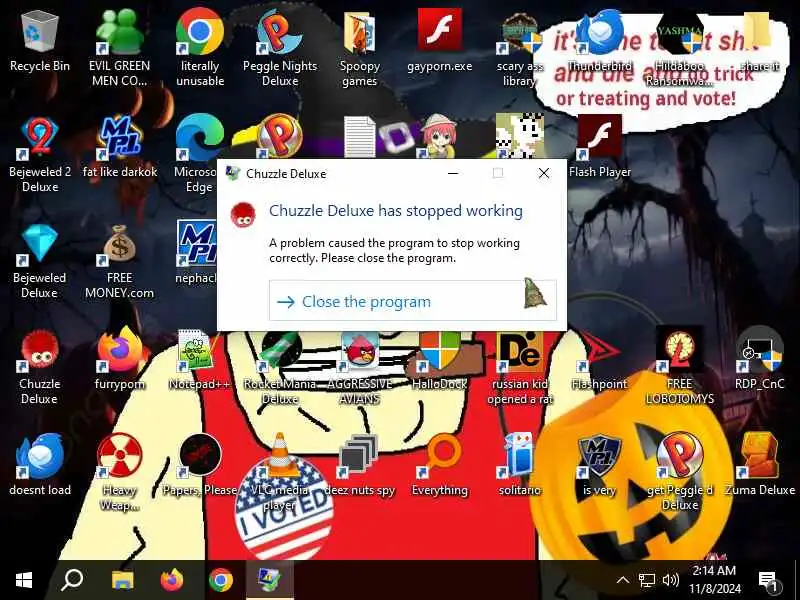Screen dimensions: 800x600
Task: Open the network status tray icon
Action: coord(646,580)
